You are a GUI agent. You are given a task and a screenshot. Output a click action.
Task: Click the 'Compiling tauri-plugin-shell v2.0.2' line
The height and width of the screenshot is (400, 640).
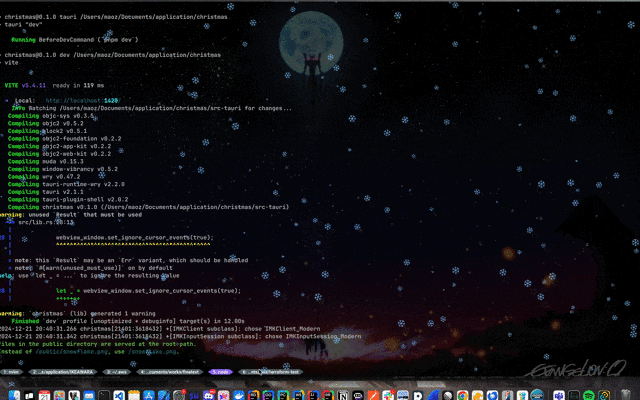68,200
